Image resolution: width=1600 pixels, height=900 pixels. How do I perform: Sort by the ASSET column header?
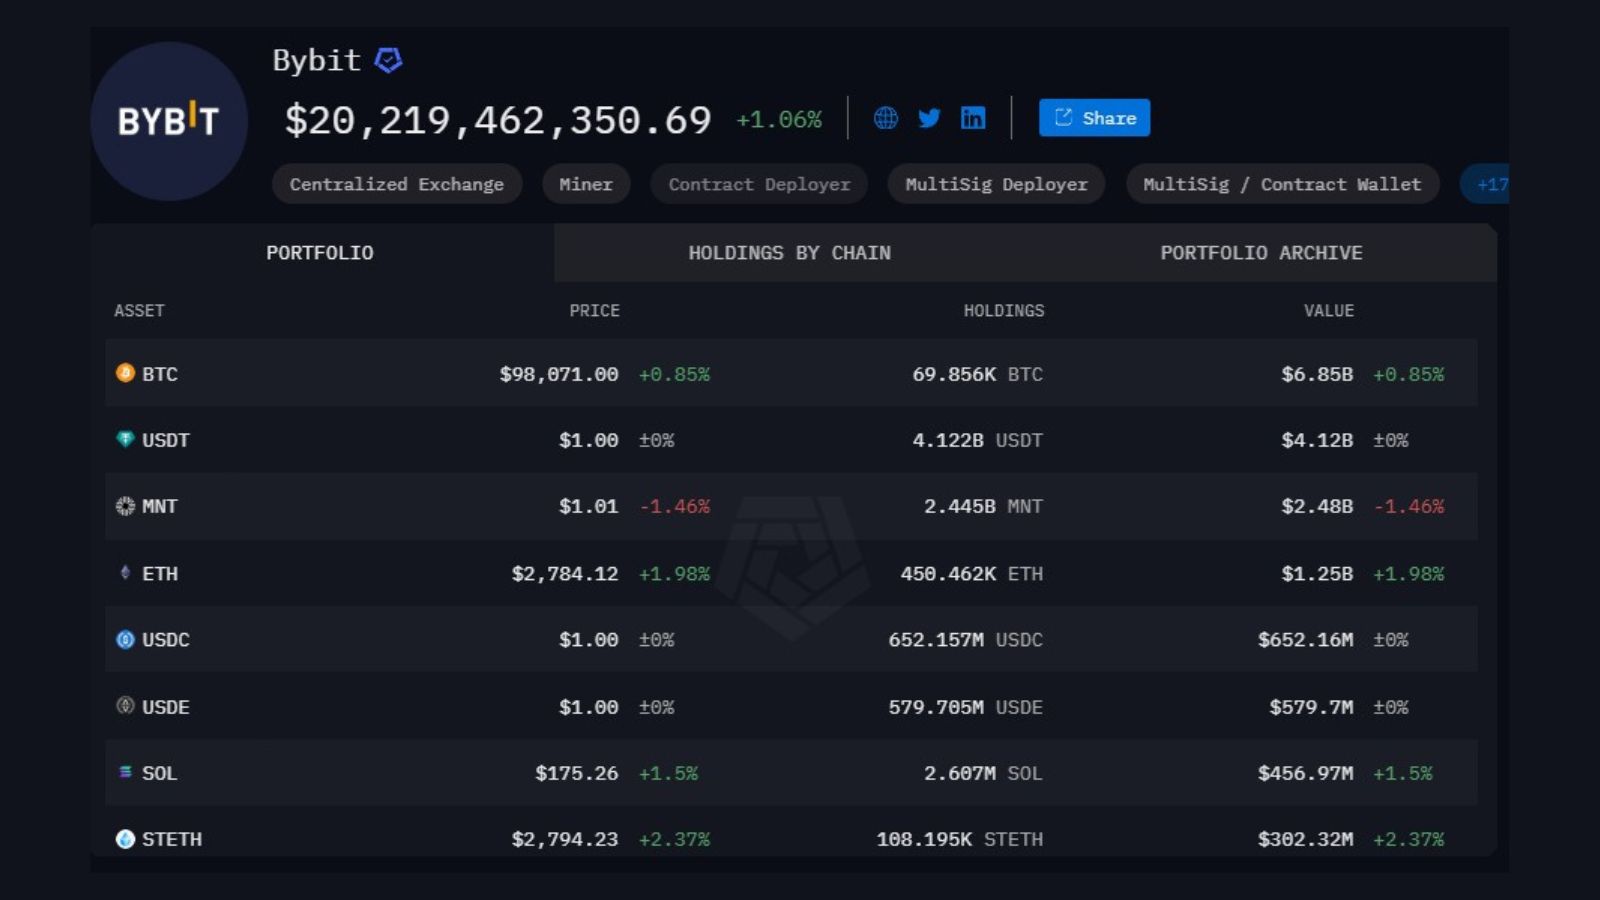pos(139,311)
